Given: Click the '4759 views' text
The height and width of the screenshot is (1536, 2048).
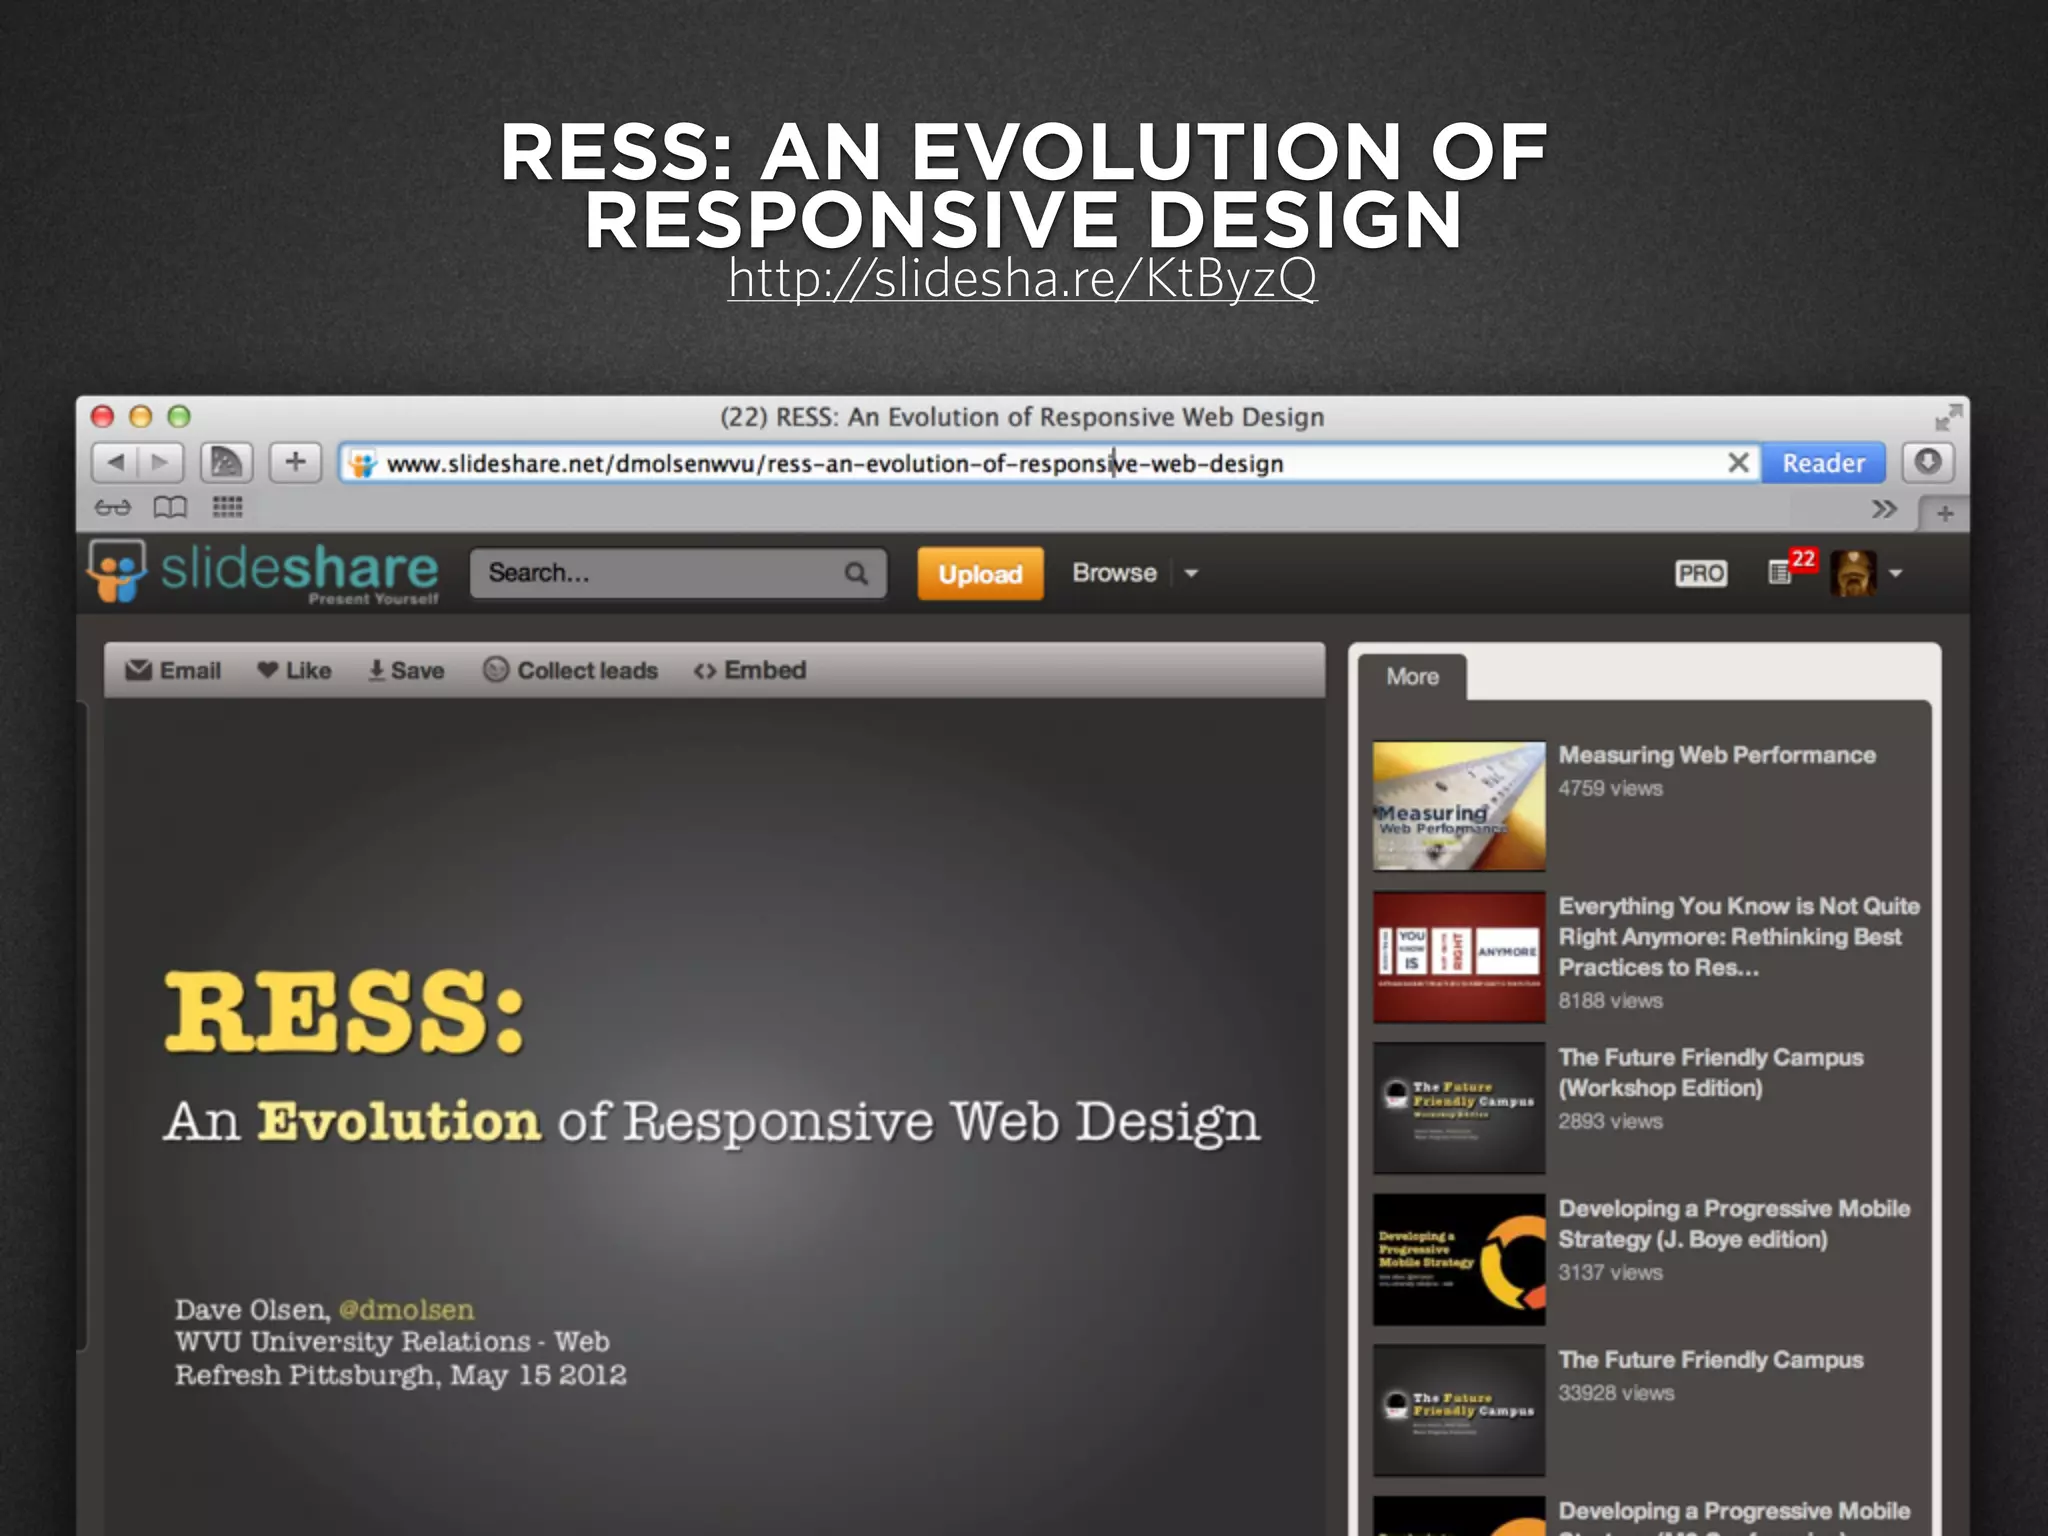Looking at the screenshot, I should coord(1610,788).
